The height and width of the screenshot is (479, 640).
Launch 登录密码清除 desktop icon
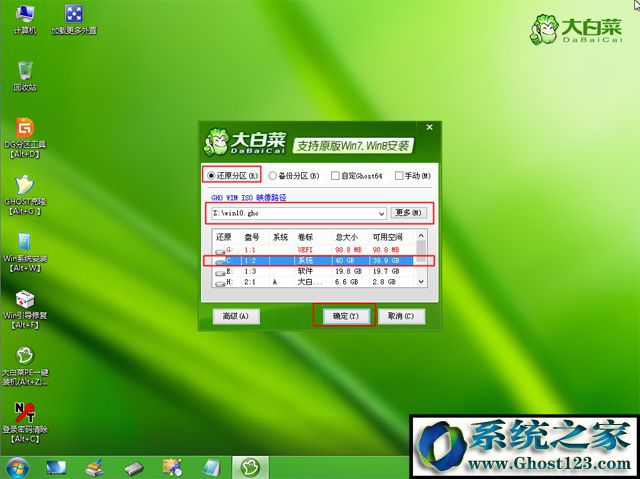pyautogui.click(x=25, y=423)
